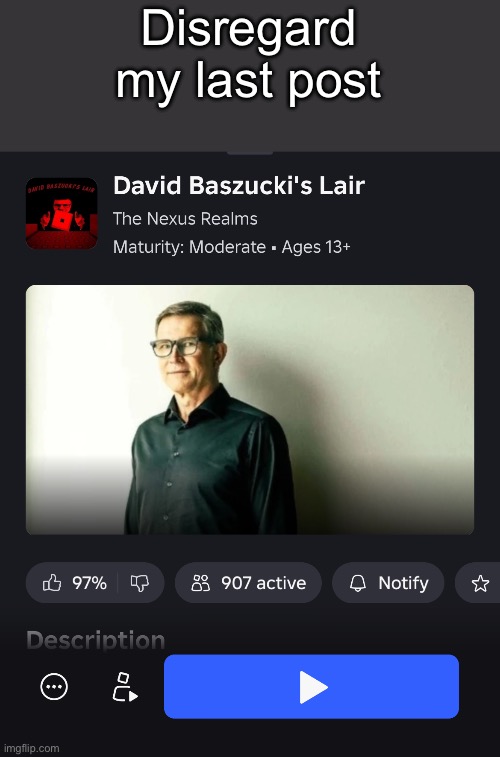Tap the star favorite icon

(x=480, y=583)
